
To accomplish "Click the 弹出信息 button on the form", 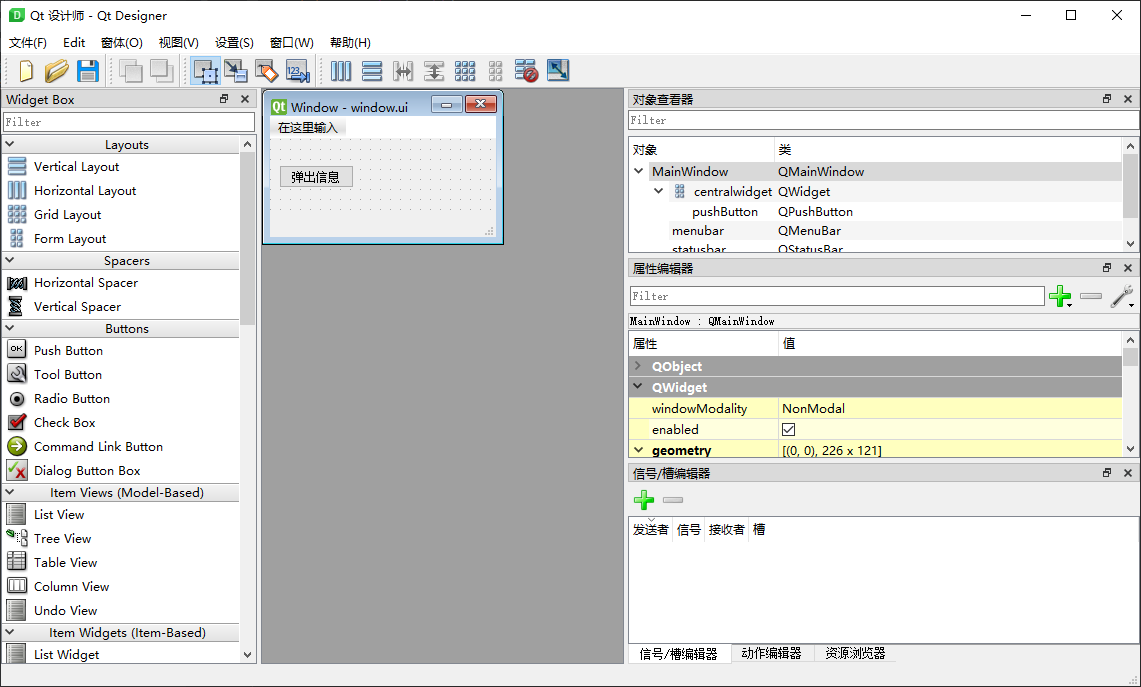I will pos(316,176).
